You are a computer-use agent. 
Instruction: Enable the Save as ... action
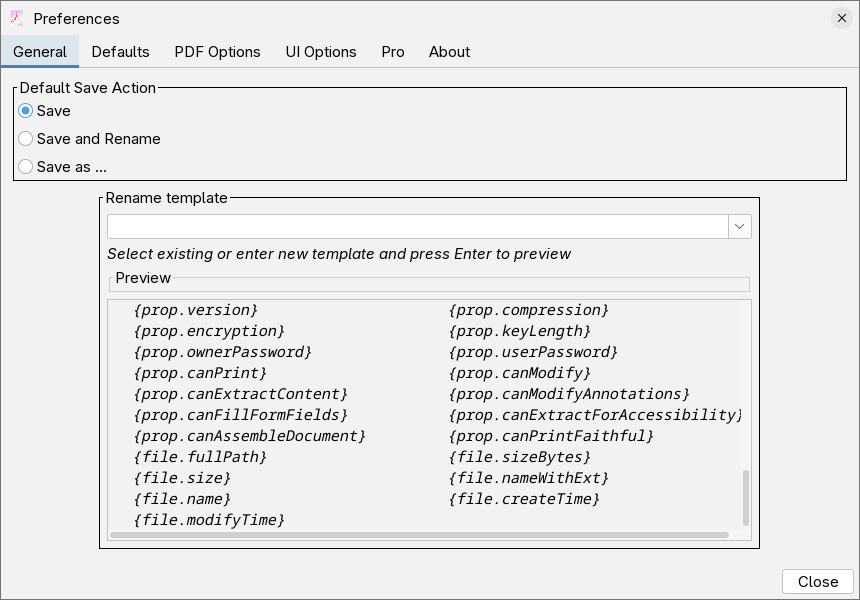click(25, 166)
